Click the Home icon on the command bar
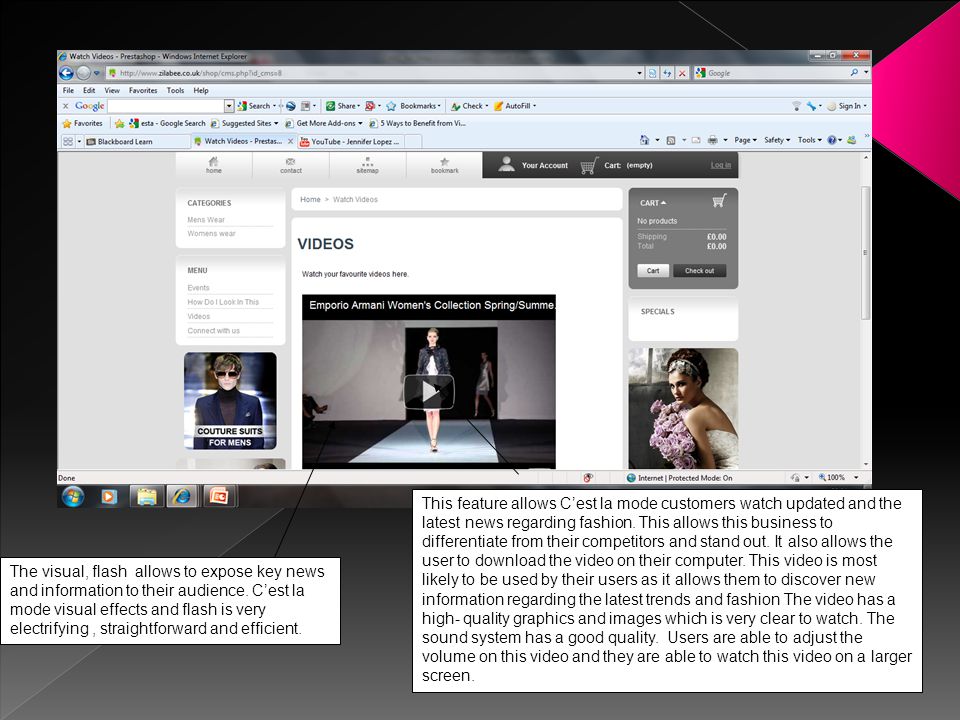This screenshot has height=720, width=960. pyautogui.click(x=644, y=140)
